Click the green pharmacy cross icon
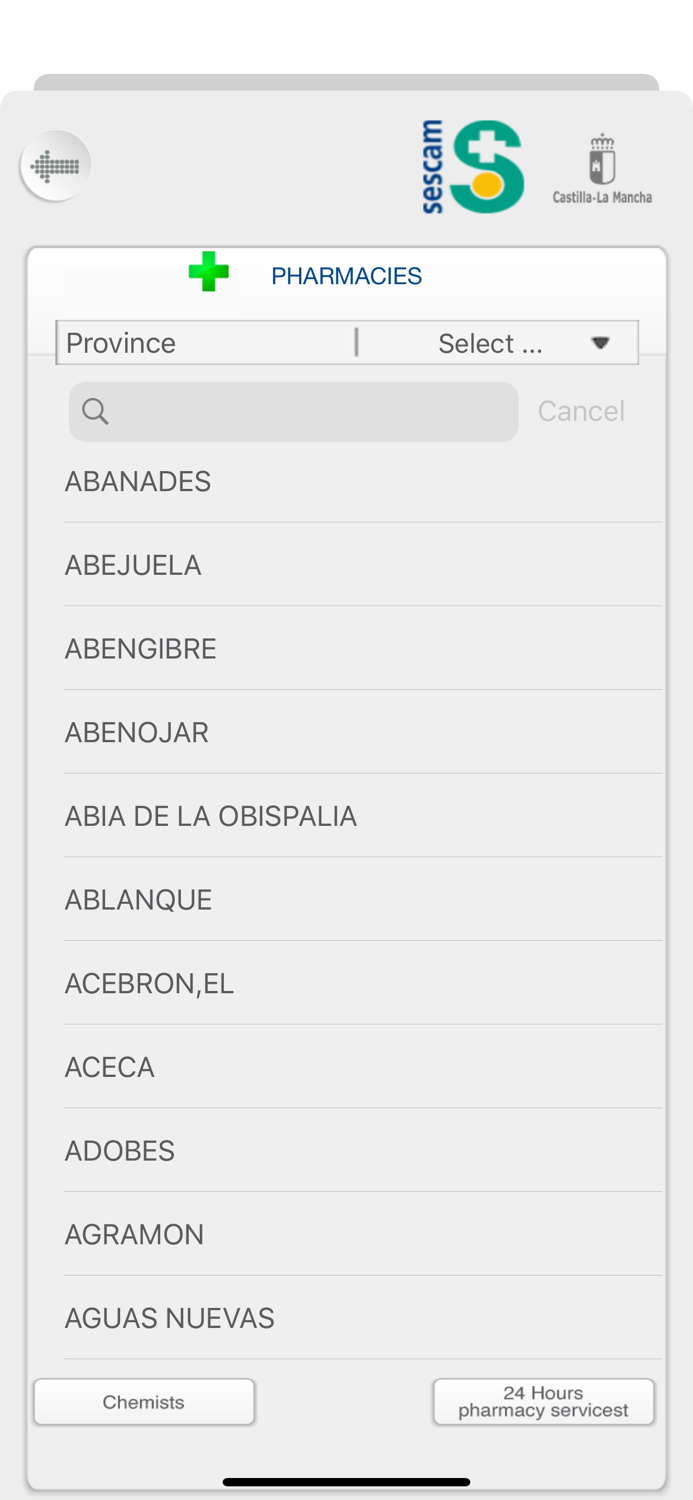The image size is (693, 1500). 209,271
